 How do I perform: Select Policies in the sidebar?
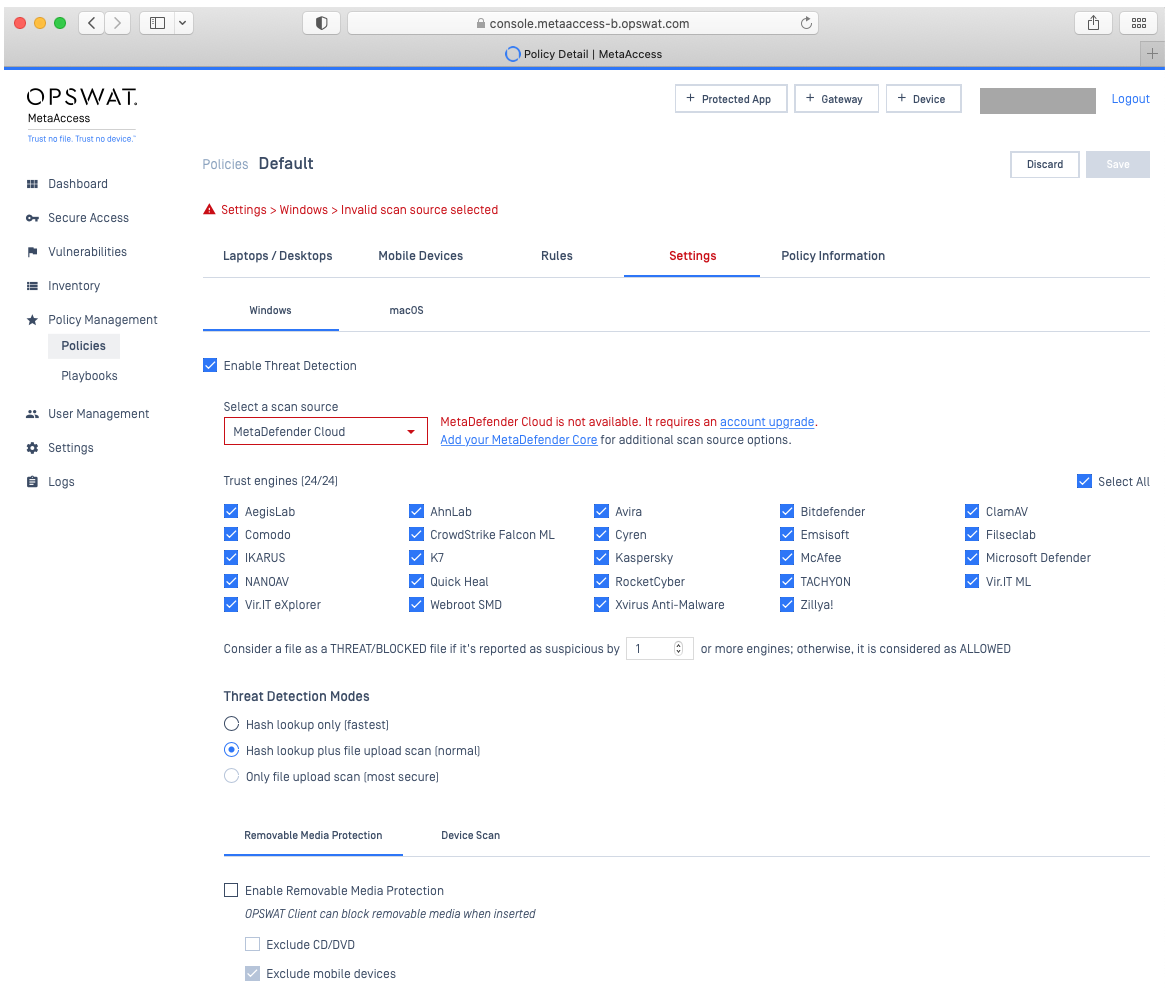point(84,346)
